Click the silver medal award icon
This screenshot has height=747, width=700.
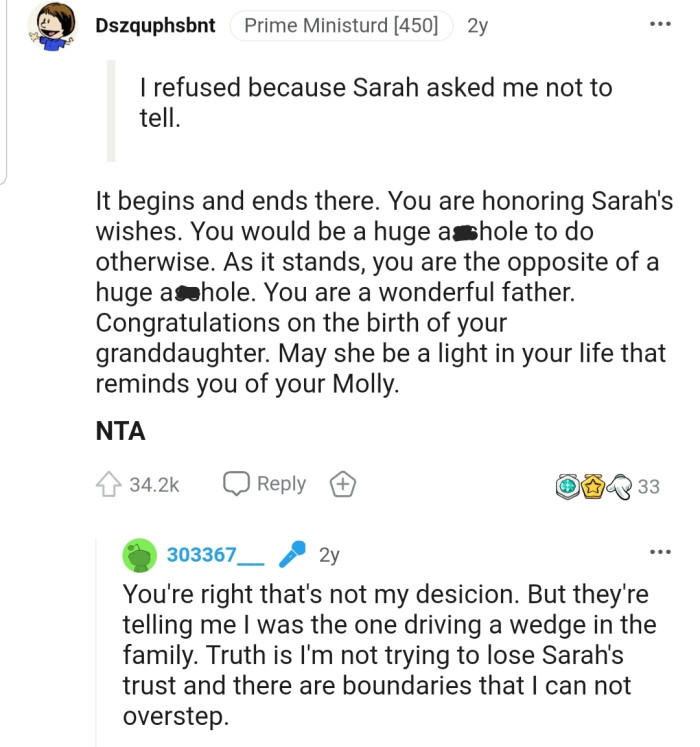tap(568, 487)
